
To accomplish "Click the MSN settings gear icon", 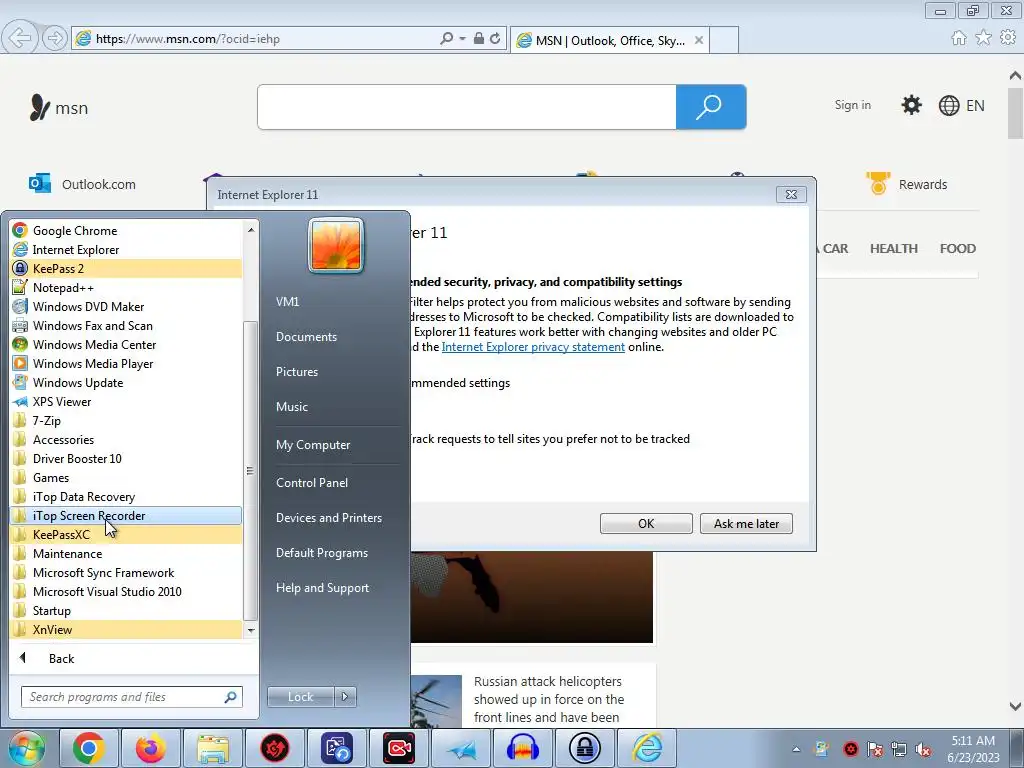I will tap(911, 105).
